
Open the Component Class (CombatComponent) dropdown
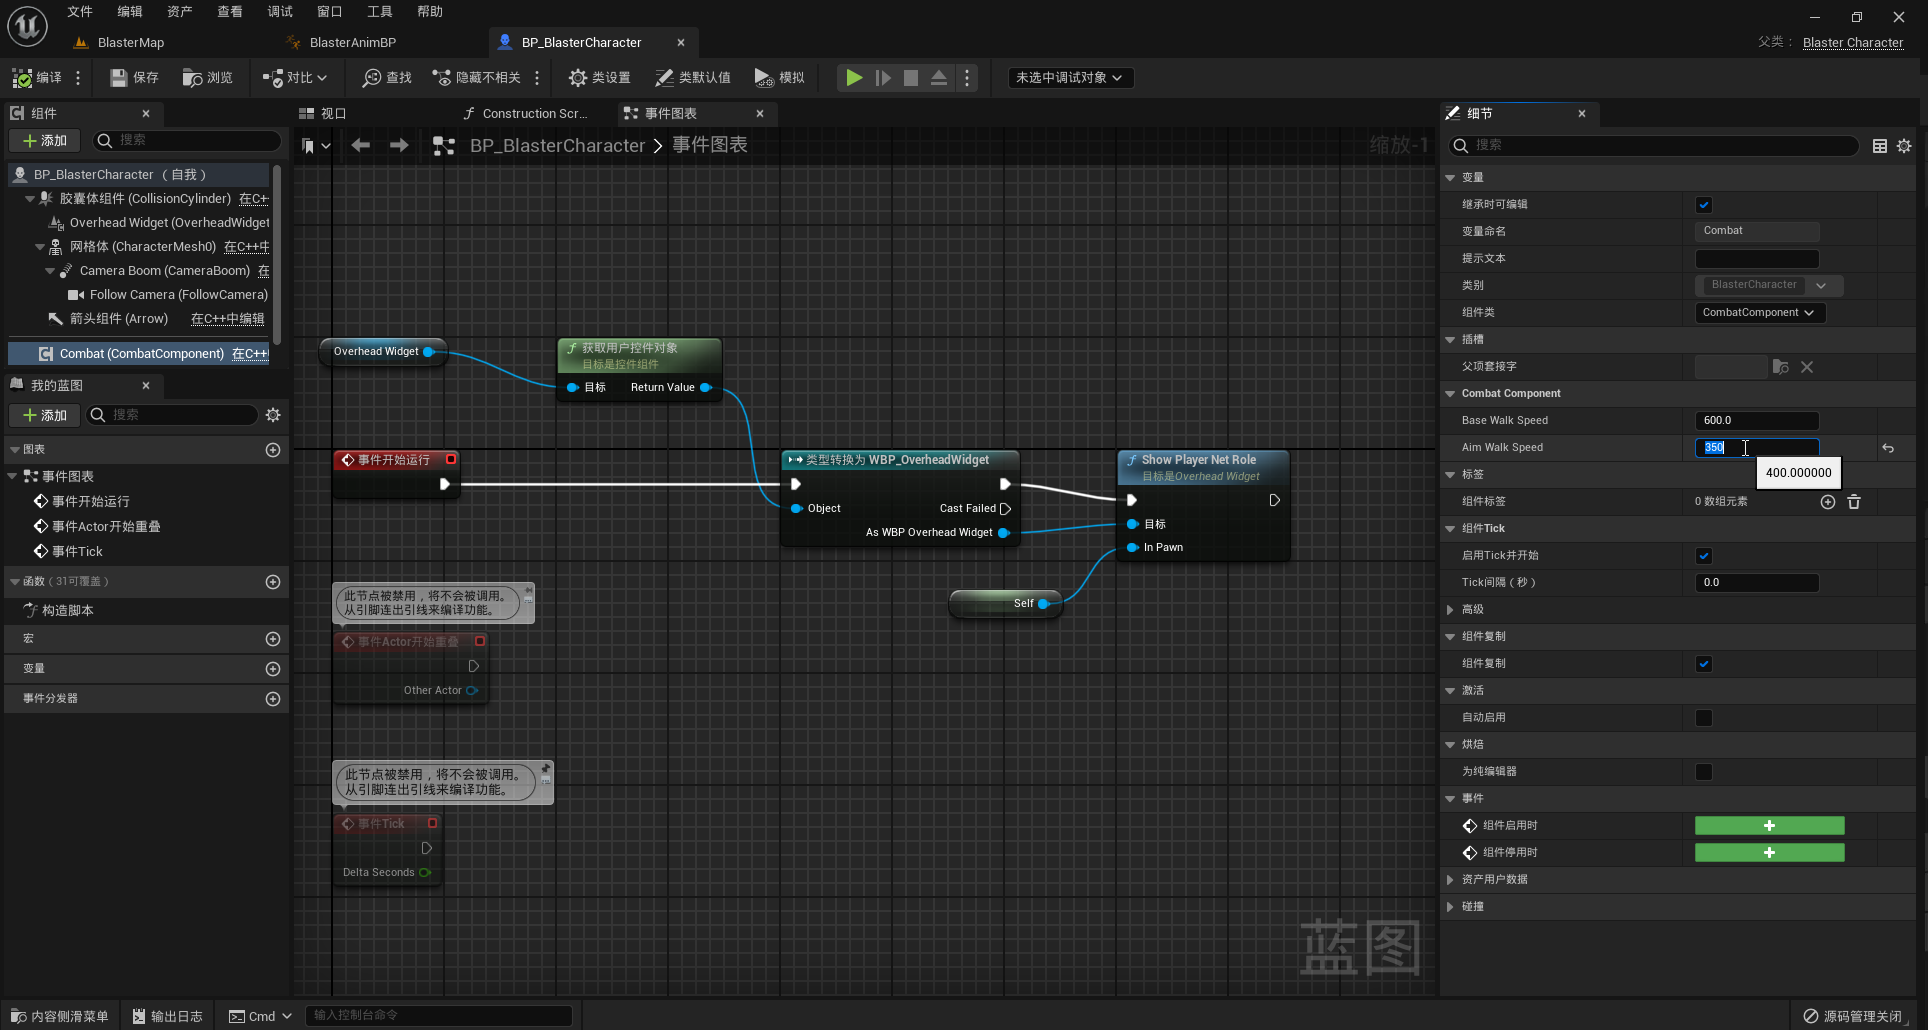click(1759, 313)
